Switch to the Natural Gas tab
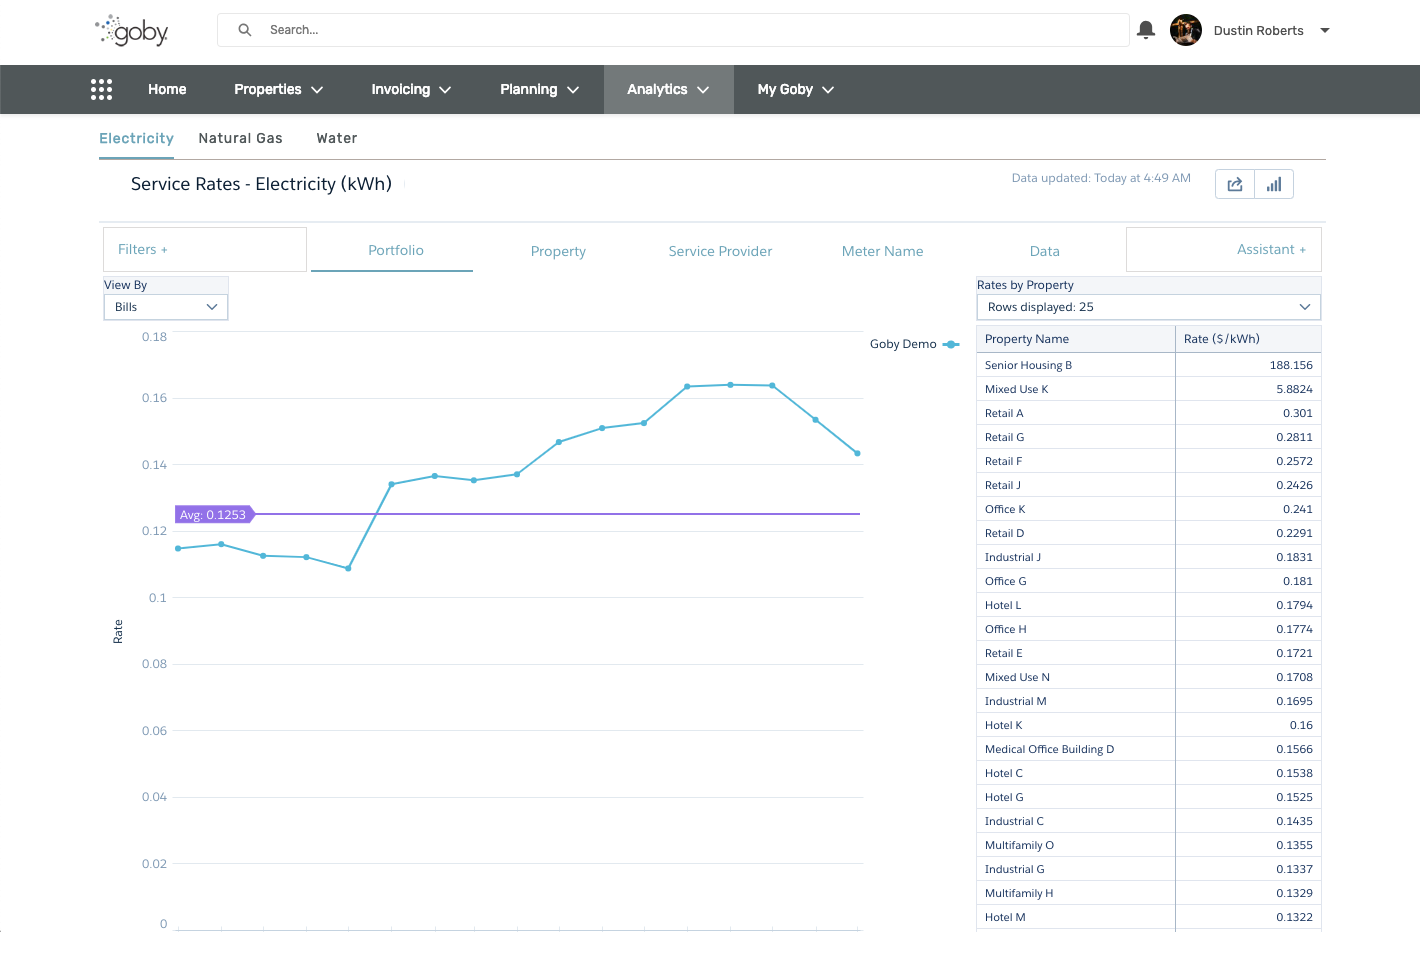The width and height of the screenshot is (1420, 975). [240, 139]
